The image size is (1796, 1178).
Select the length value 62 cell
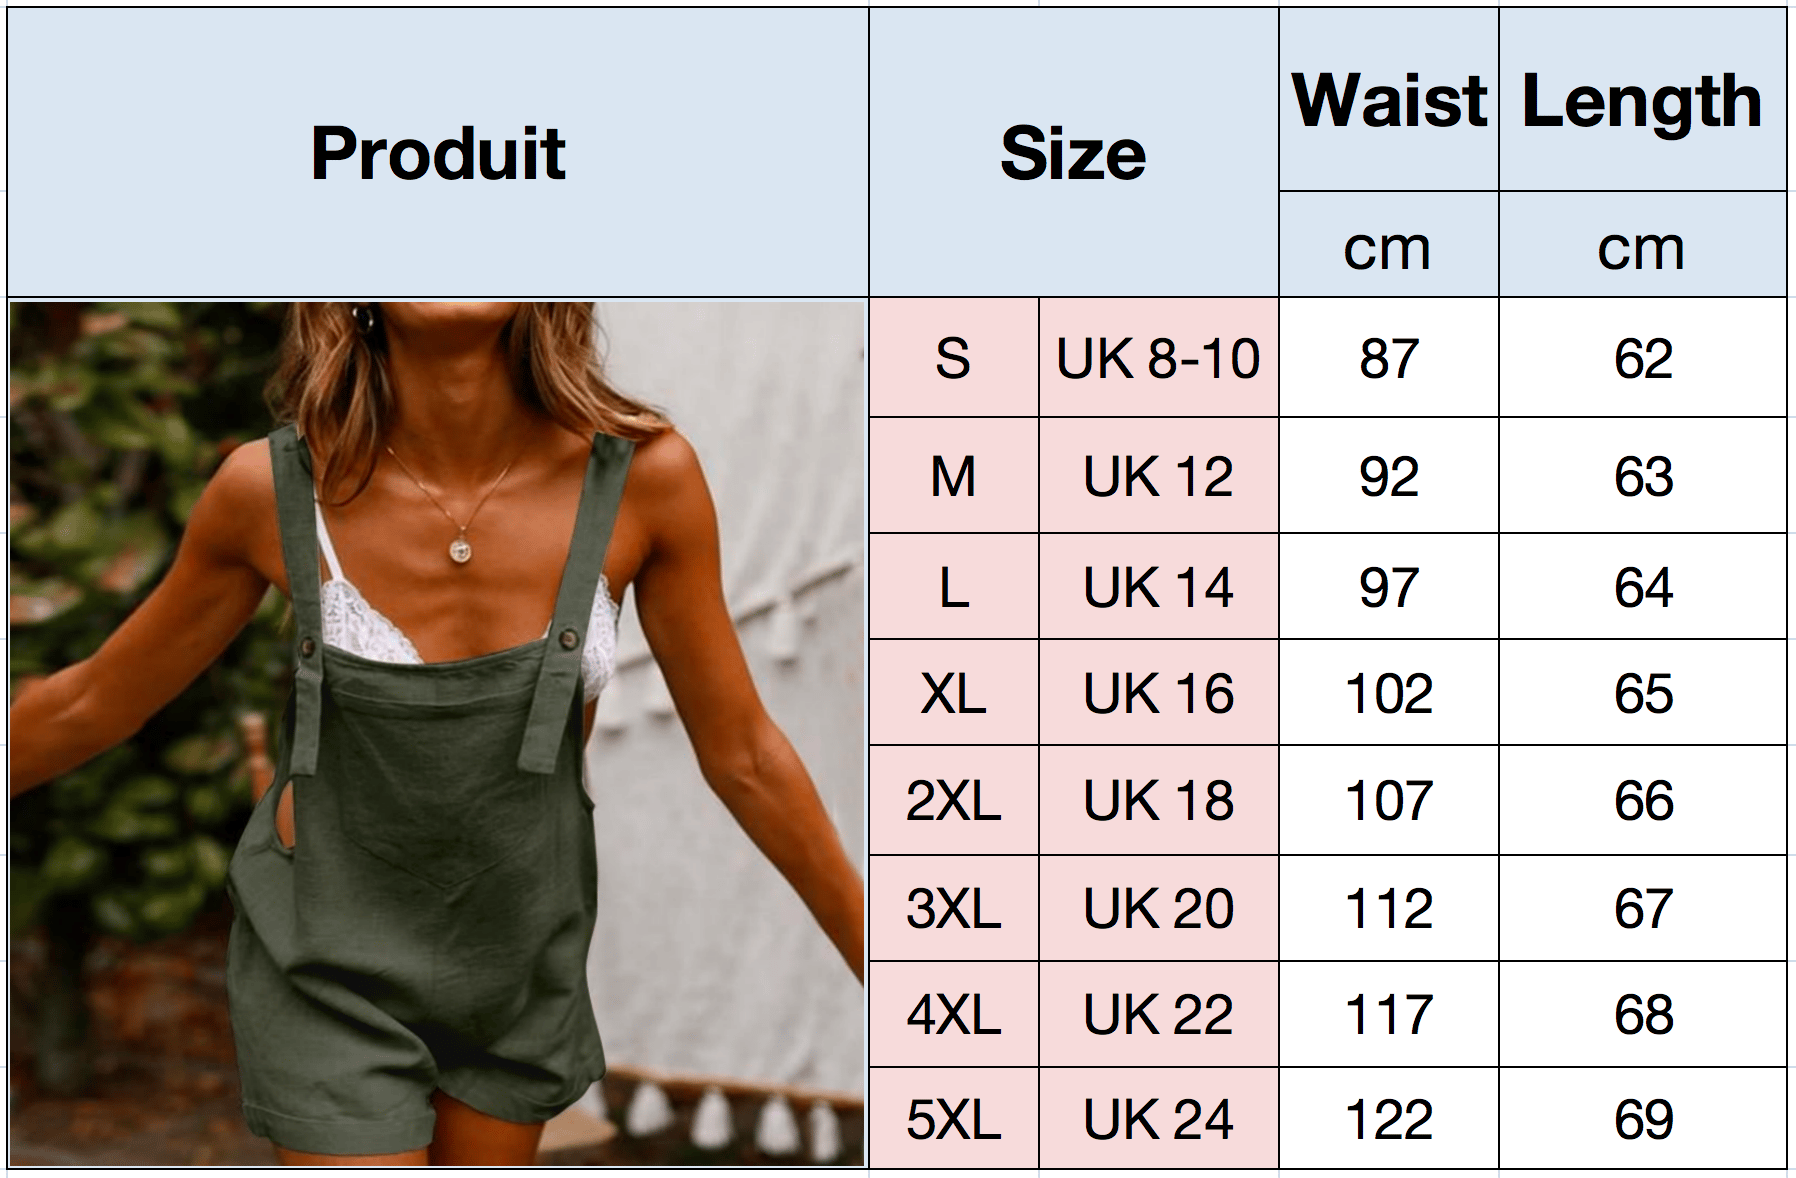point(1642,358)
